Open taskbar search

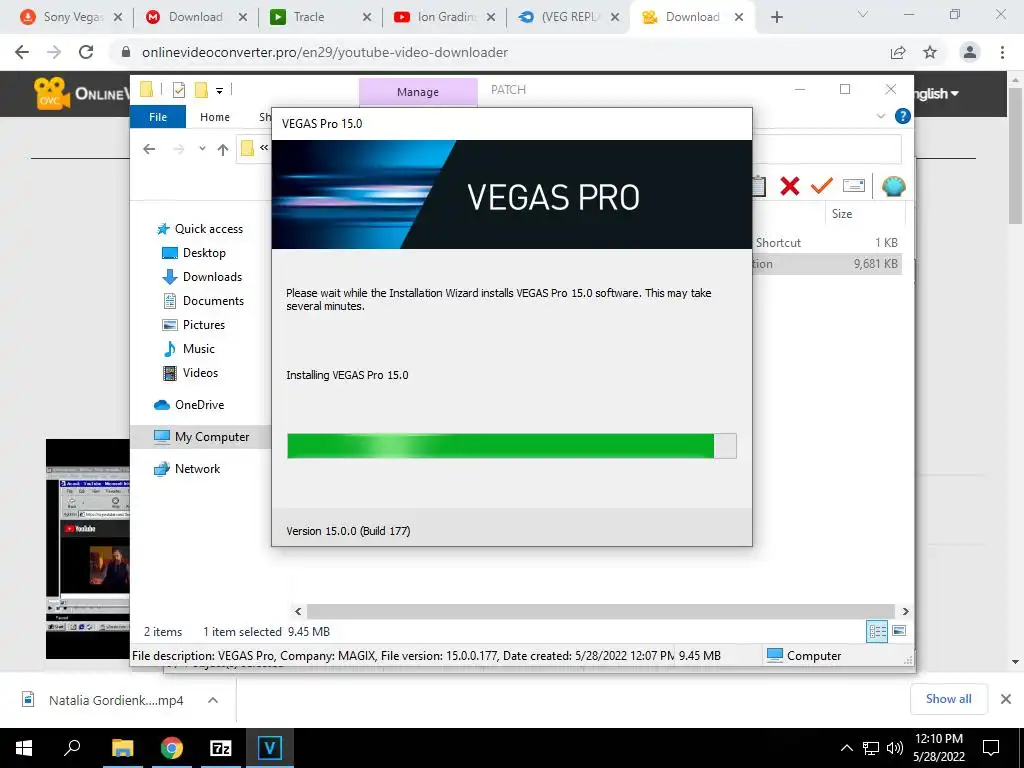pyautogui.click(x=72, y=748)
